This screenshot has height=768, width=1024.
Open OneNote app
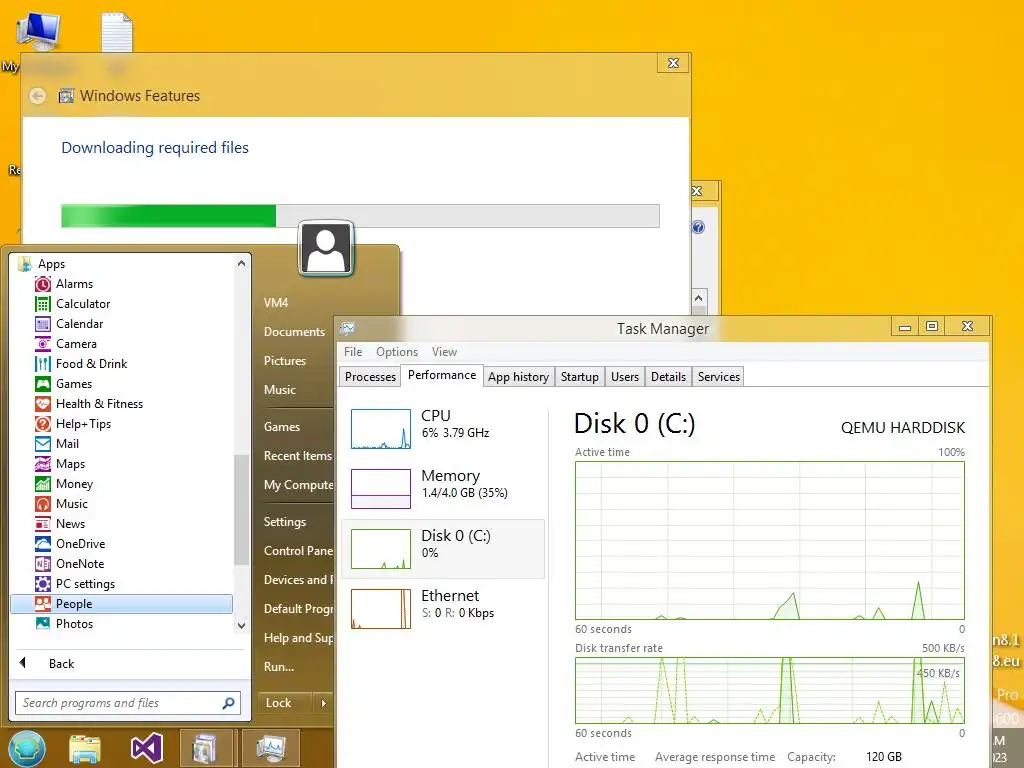click(42, 564)
